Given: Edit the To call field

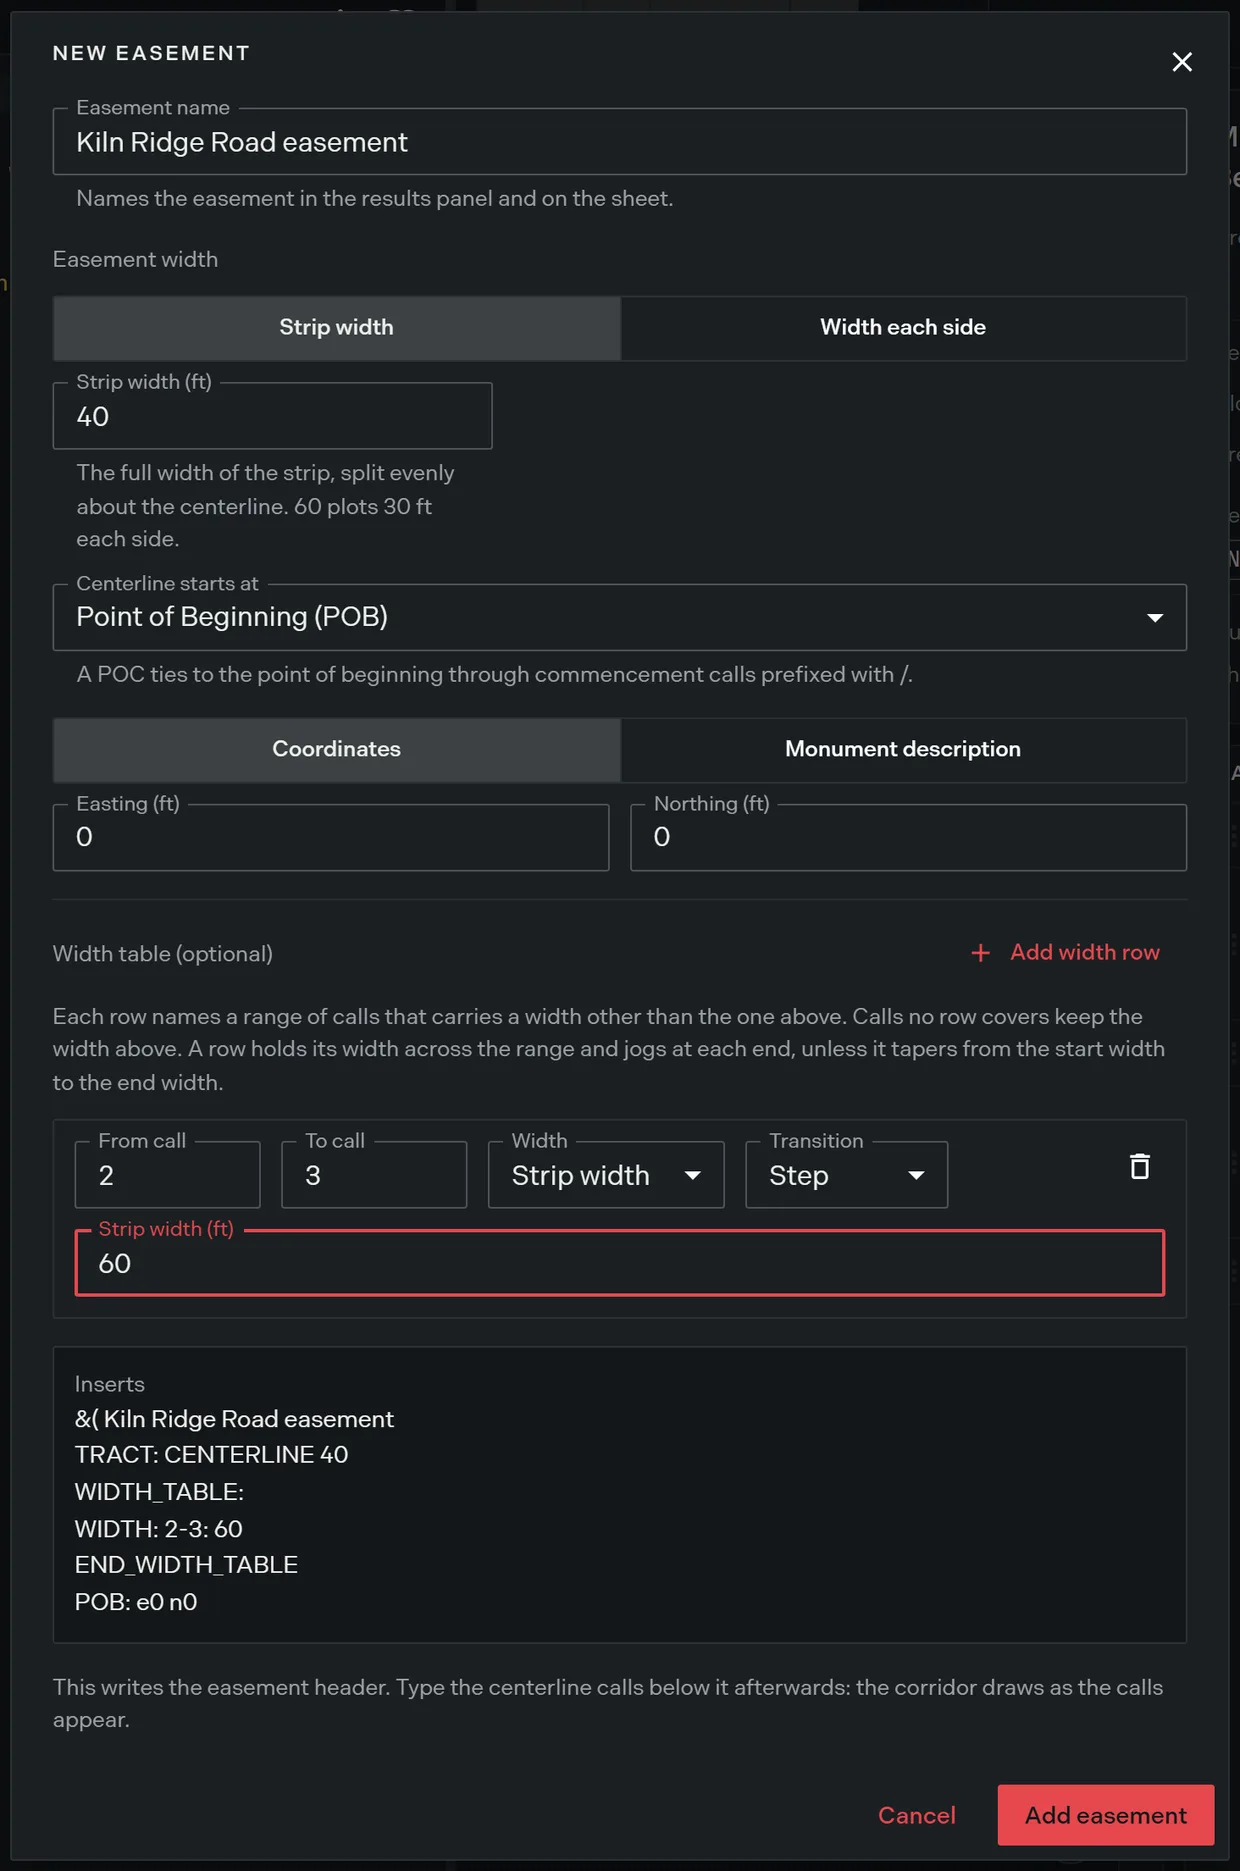Looking at the screenshot, I should click(374, 1175).
